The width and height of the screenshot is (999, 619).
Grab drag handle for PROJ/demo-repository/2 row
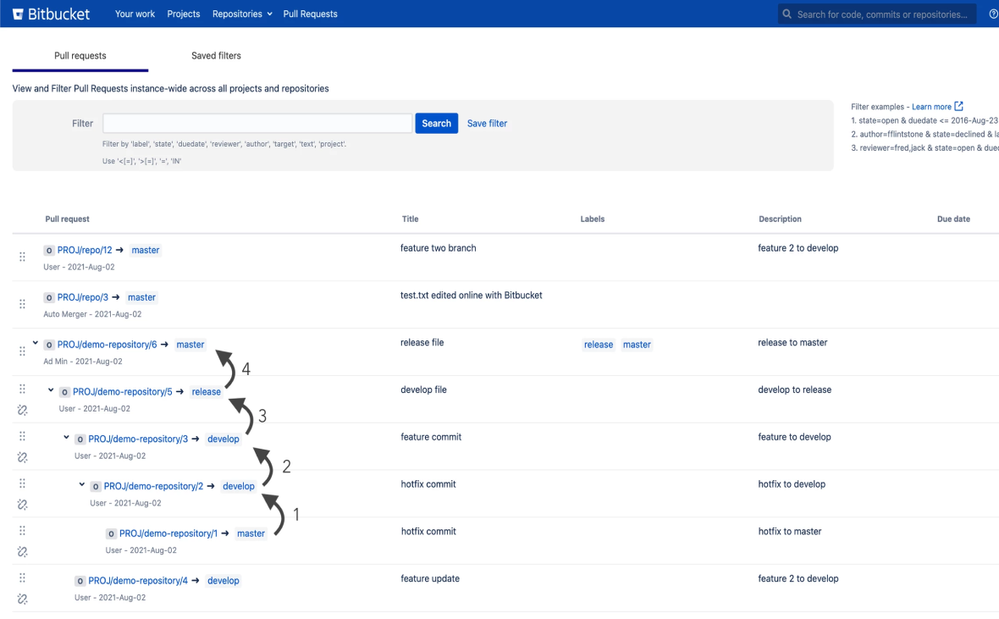(x=22, y=483)
